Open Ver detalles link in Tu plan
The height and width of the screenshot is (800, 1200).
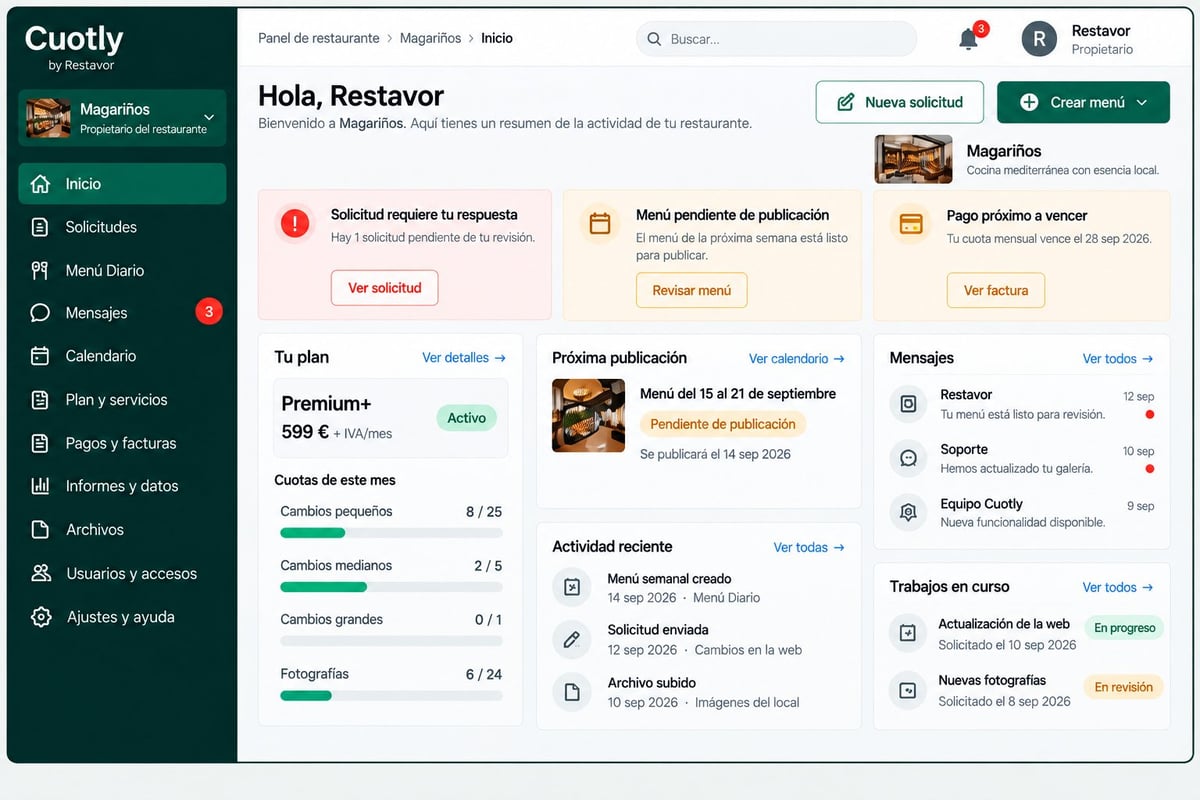464,358
